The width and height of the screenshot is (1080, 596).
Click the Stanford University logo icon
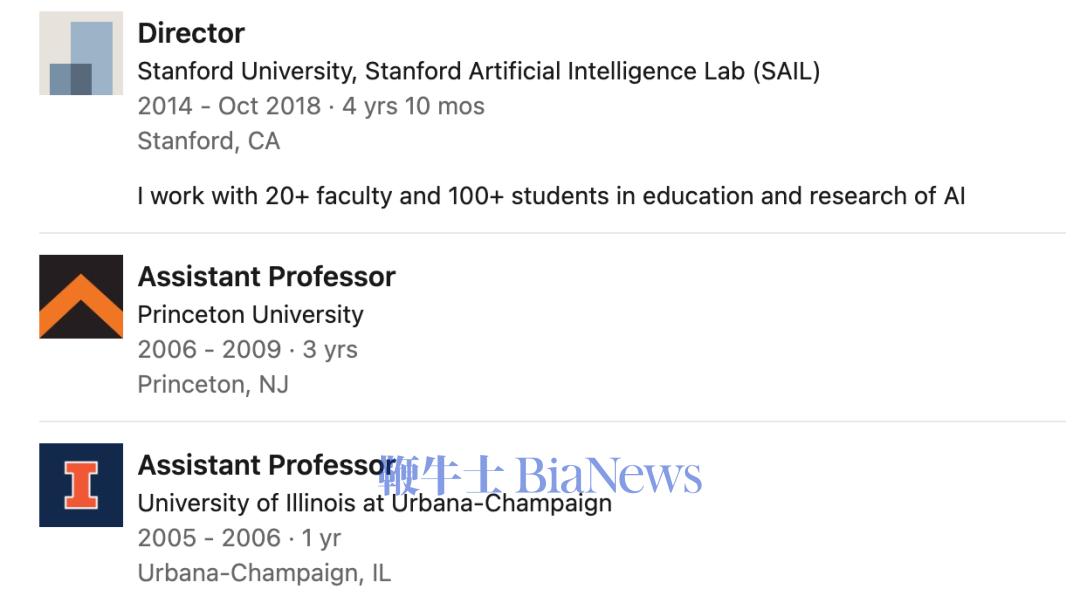(x=81, y=54)
